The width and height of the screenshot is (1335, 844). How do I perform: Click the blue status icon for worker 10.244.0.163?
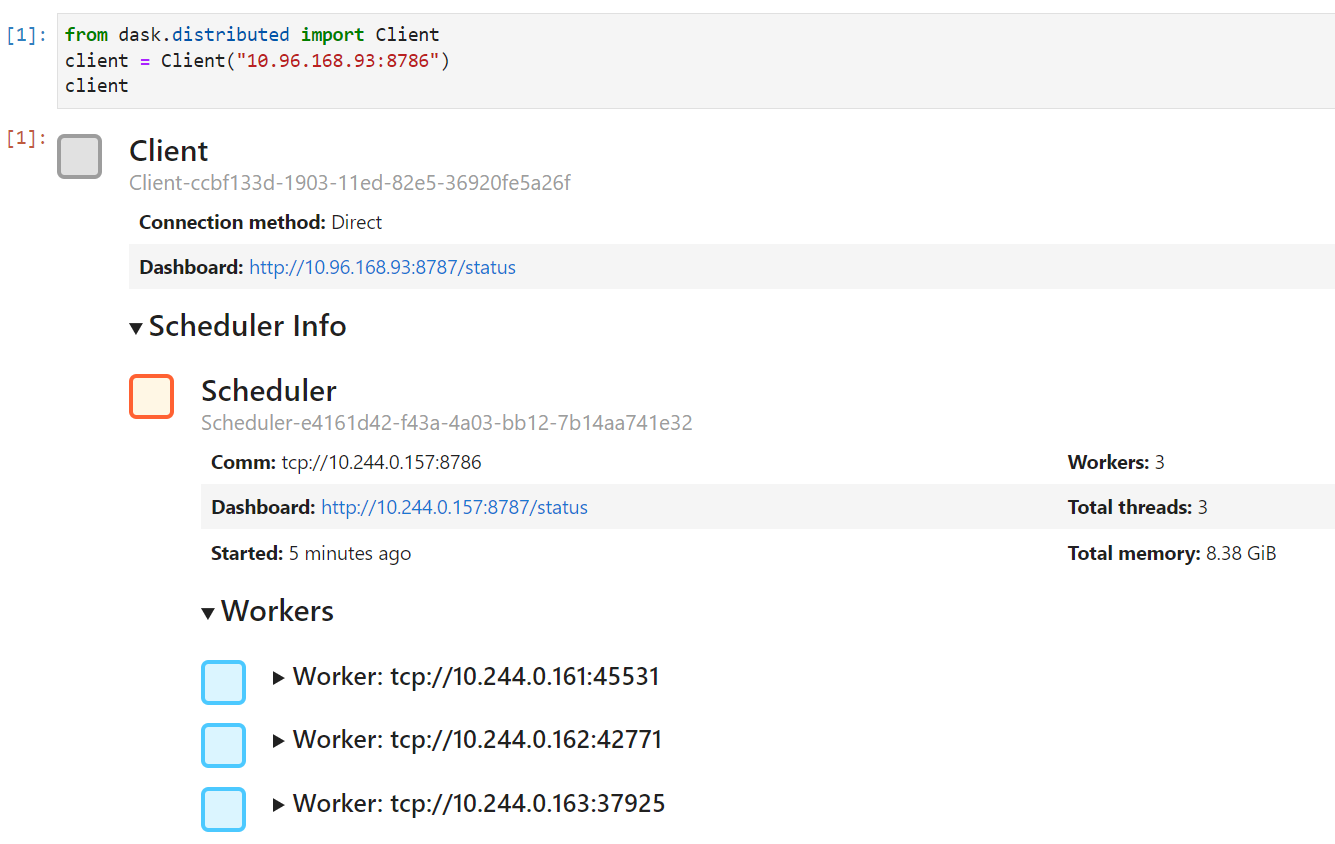(223, 809)
